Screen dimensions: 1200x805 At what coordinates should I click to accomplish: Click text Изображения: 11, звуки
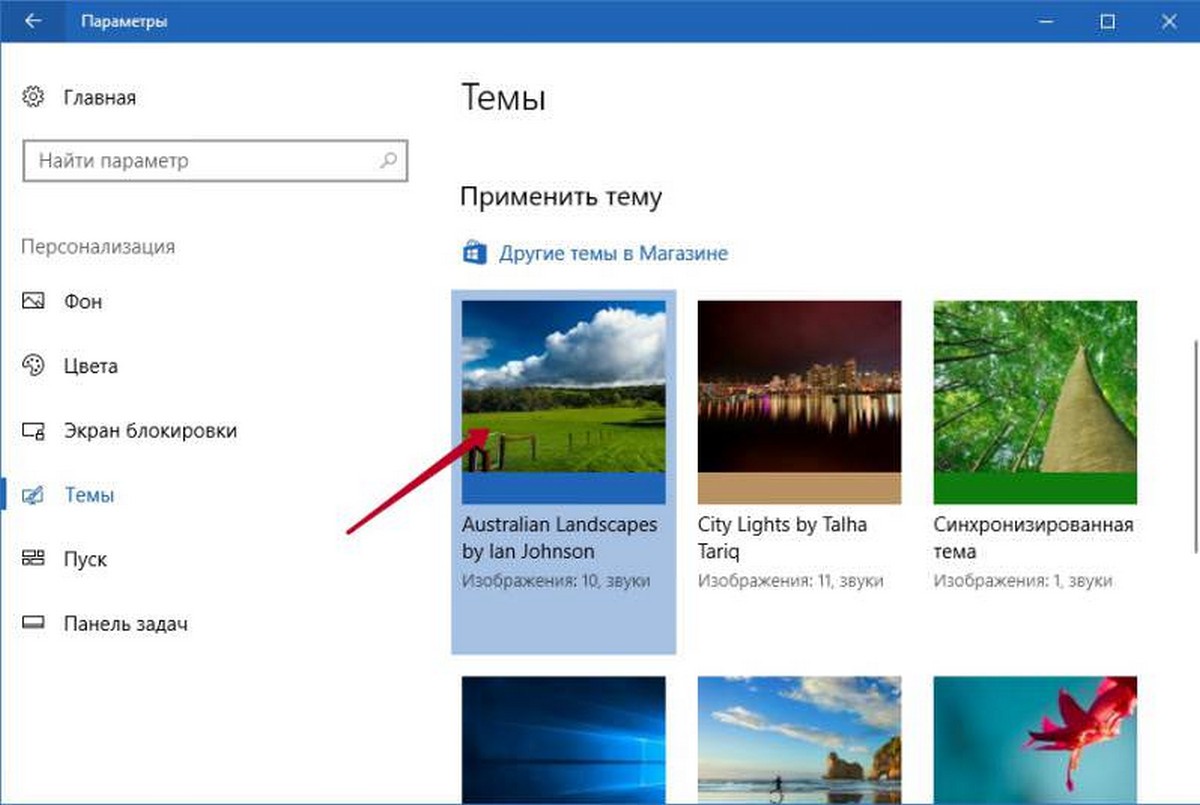792,581
